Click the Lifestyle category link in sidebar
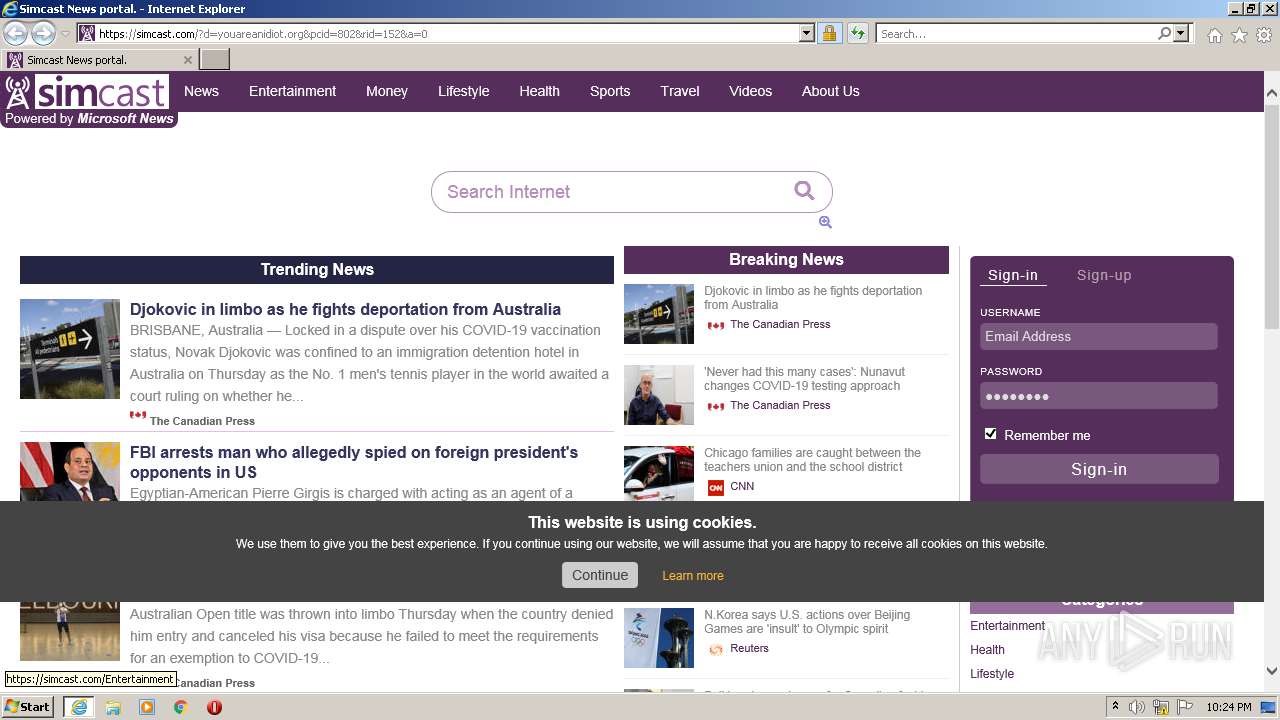 coord(992,674)
